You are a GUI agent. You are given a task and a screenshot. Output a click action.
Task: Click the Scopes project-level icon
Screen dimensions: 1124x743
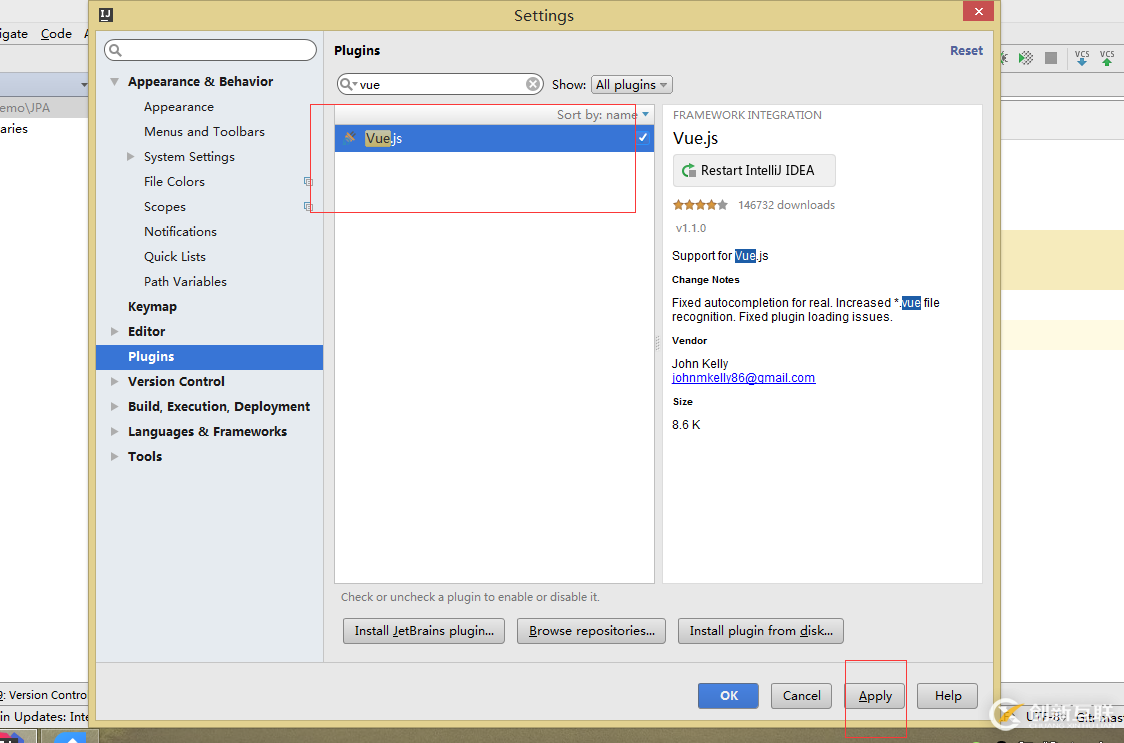click(x=308, y=207)
